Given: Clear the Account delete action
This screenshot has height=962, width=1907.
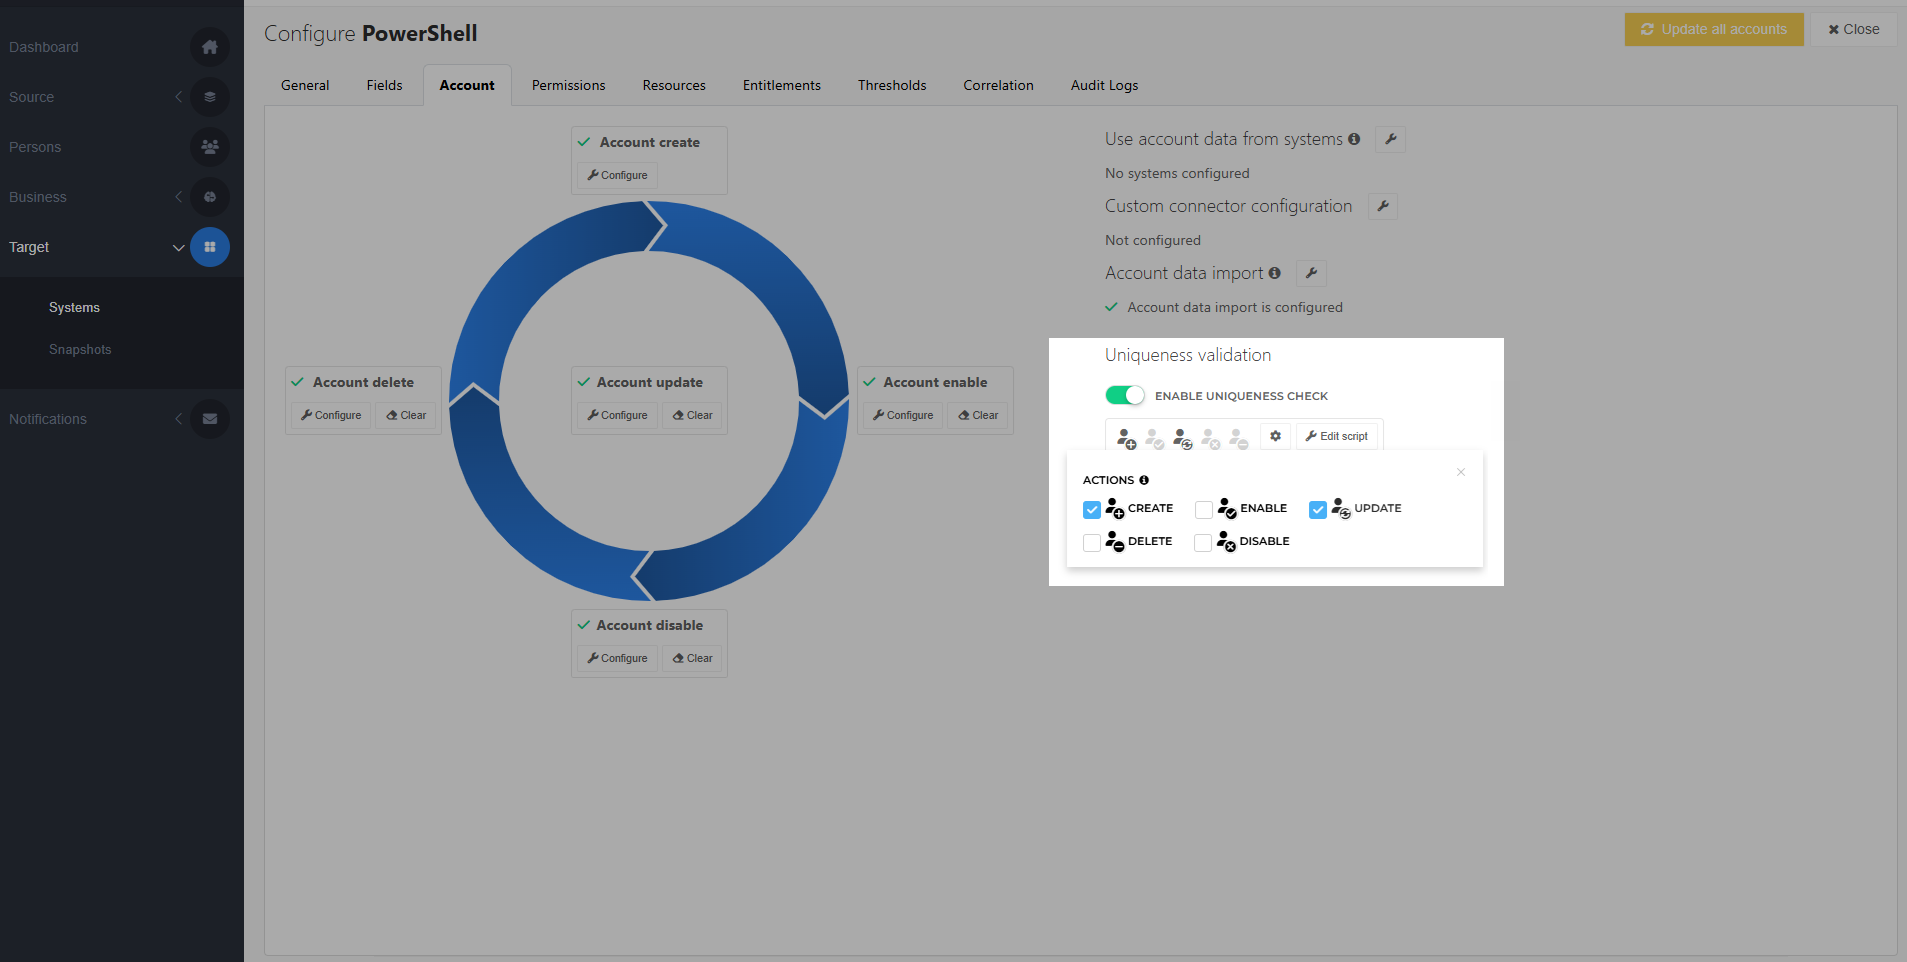Looking at the screenshot, I should (x=406, y=415).
